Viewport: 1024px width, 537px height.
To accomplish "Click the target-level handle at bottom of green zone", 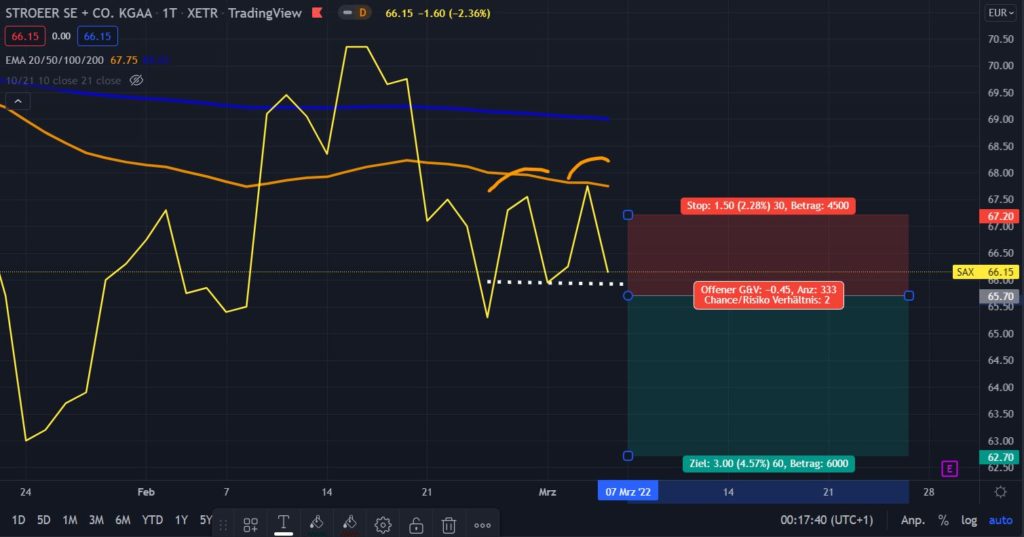I will point(628,456).
